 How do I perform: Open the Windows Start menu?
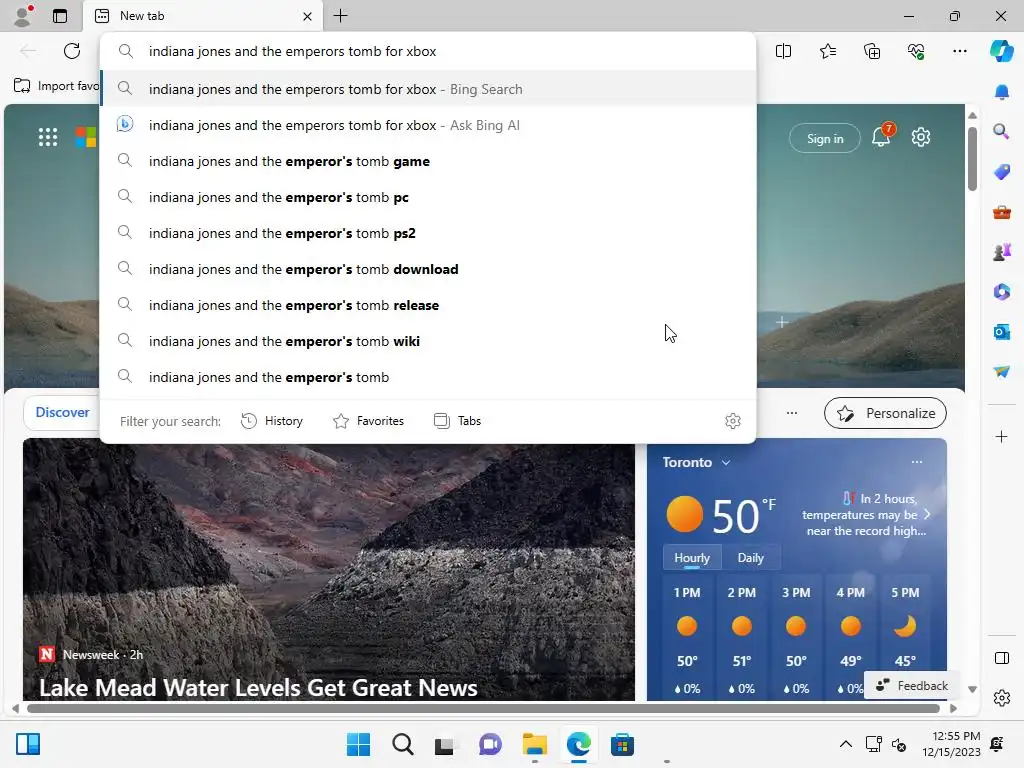point(358,744)
